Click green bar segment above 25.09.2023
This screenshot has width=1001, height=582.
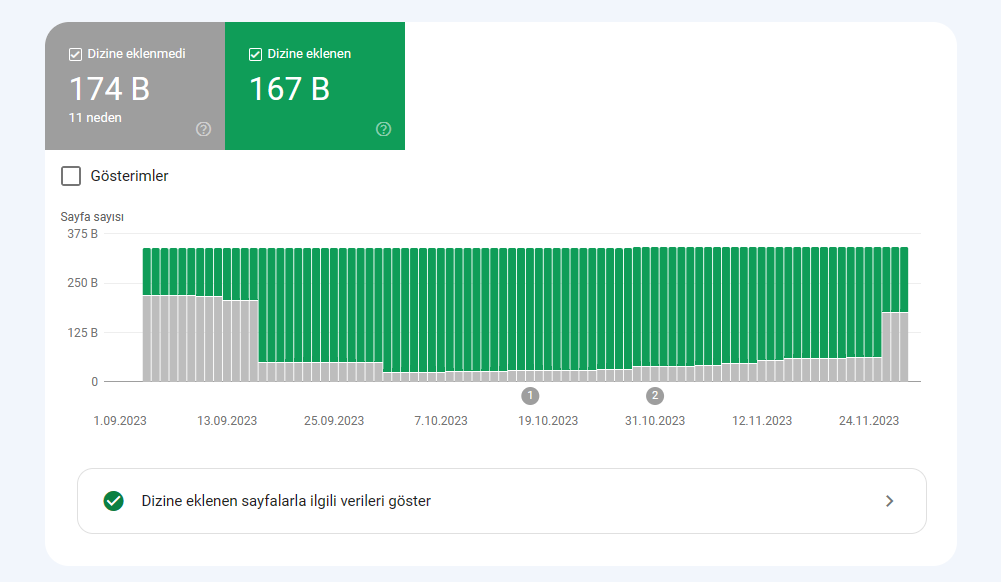click(334, 305)
